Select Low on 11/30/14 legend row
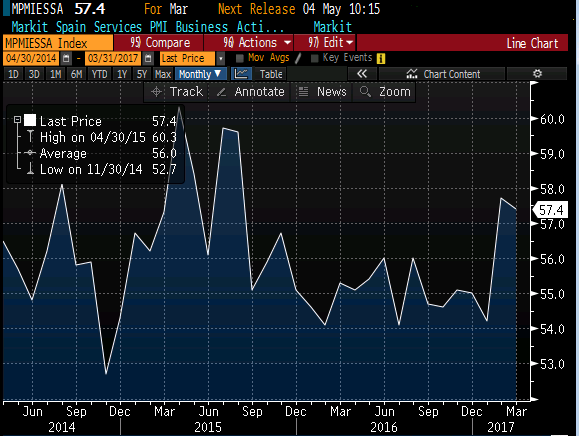579x436 pixels. coord(102,169)
